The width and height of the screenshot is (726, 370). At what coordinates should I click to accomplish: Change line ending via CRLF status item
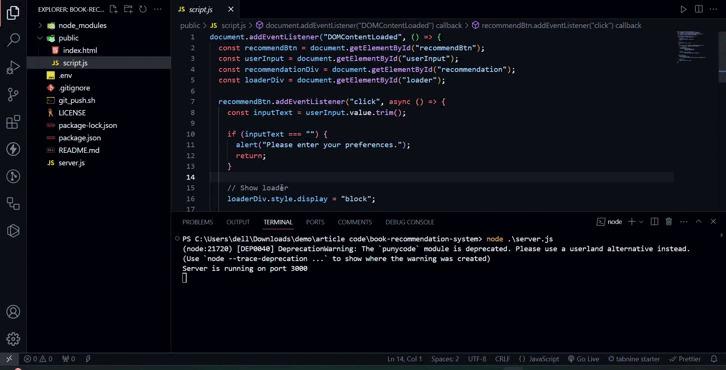[x=502, y=359]
